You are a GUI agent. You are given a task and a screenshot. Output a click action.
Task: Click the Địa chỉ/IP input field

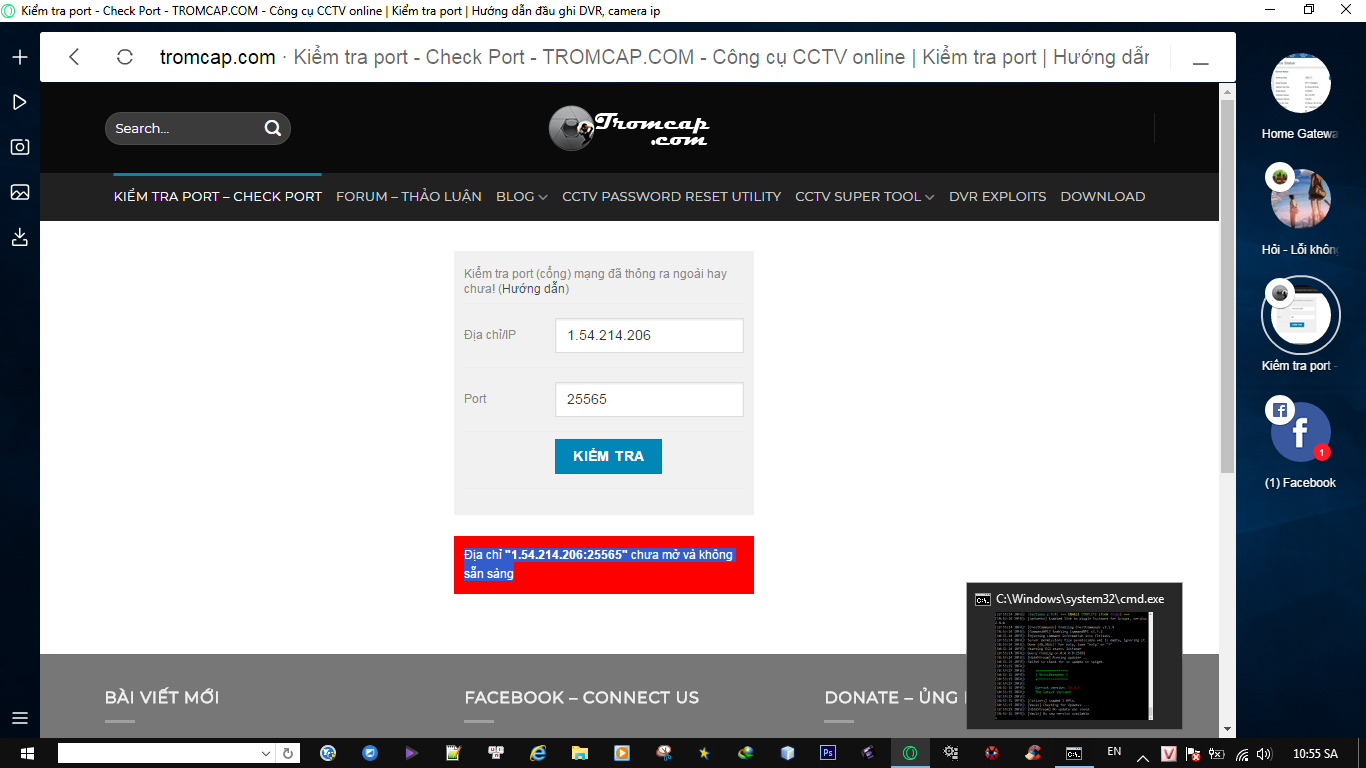[649, 336]
